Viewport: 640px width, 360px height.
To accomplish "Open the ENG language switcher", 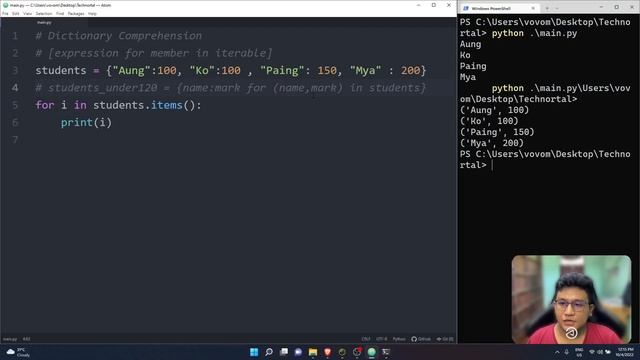I will pyautogui.click(x=579, y=352).
